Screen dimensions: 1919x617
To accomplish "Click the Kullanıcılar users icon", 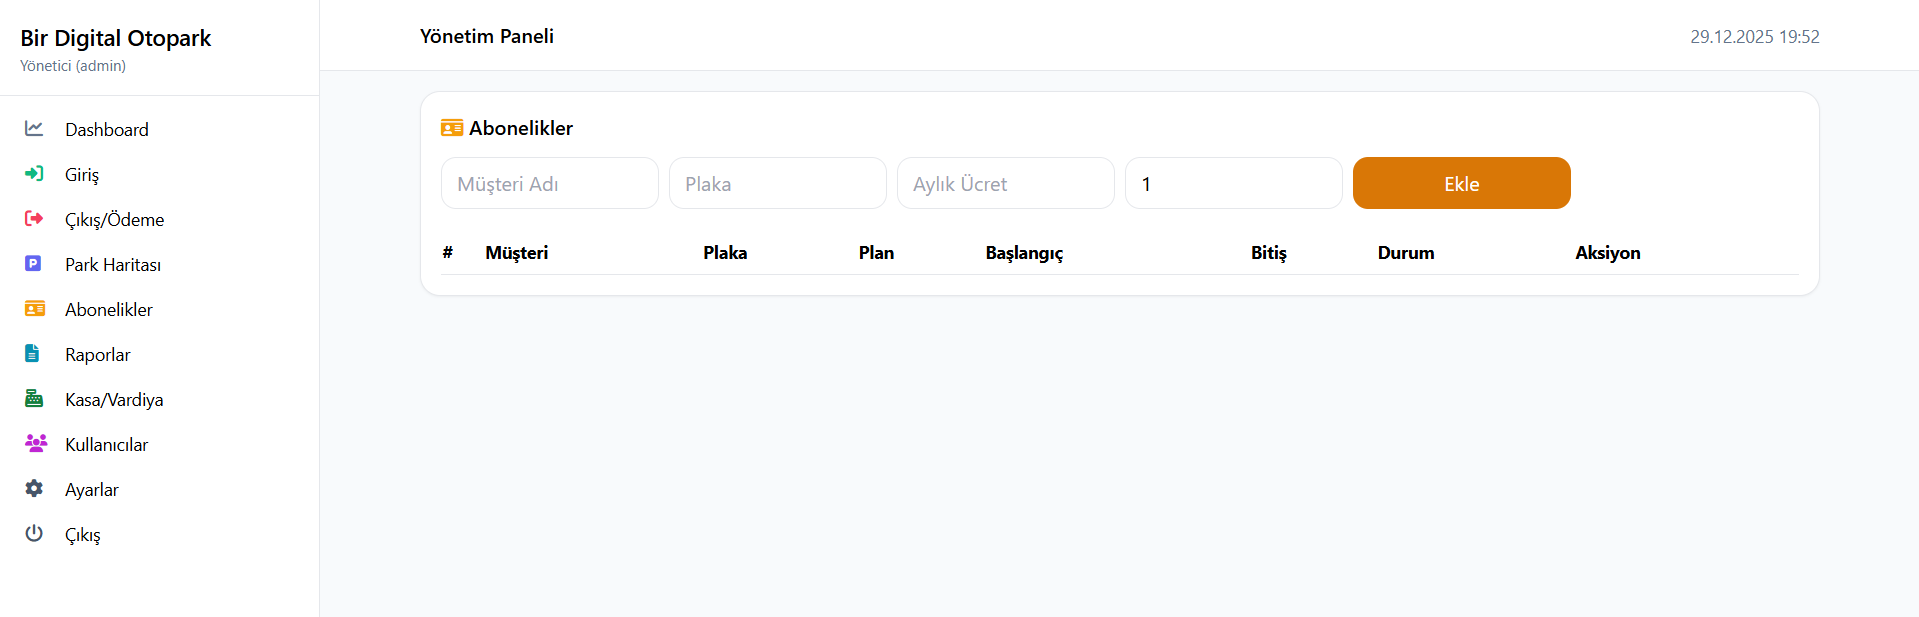I will click(x=35, y=444).
